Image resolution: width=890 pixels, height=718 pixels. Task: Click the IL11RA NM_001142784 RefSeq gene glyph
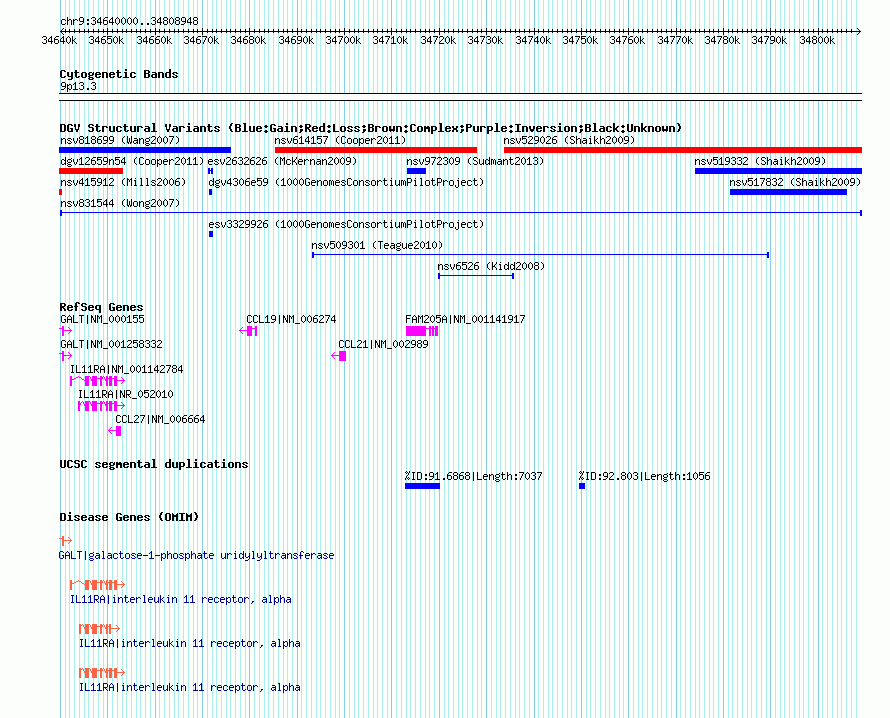point(97,381)
